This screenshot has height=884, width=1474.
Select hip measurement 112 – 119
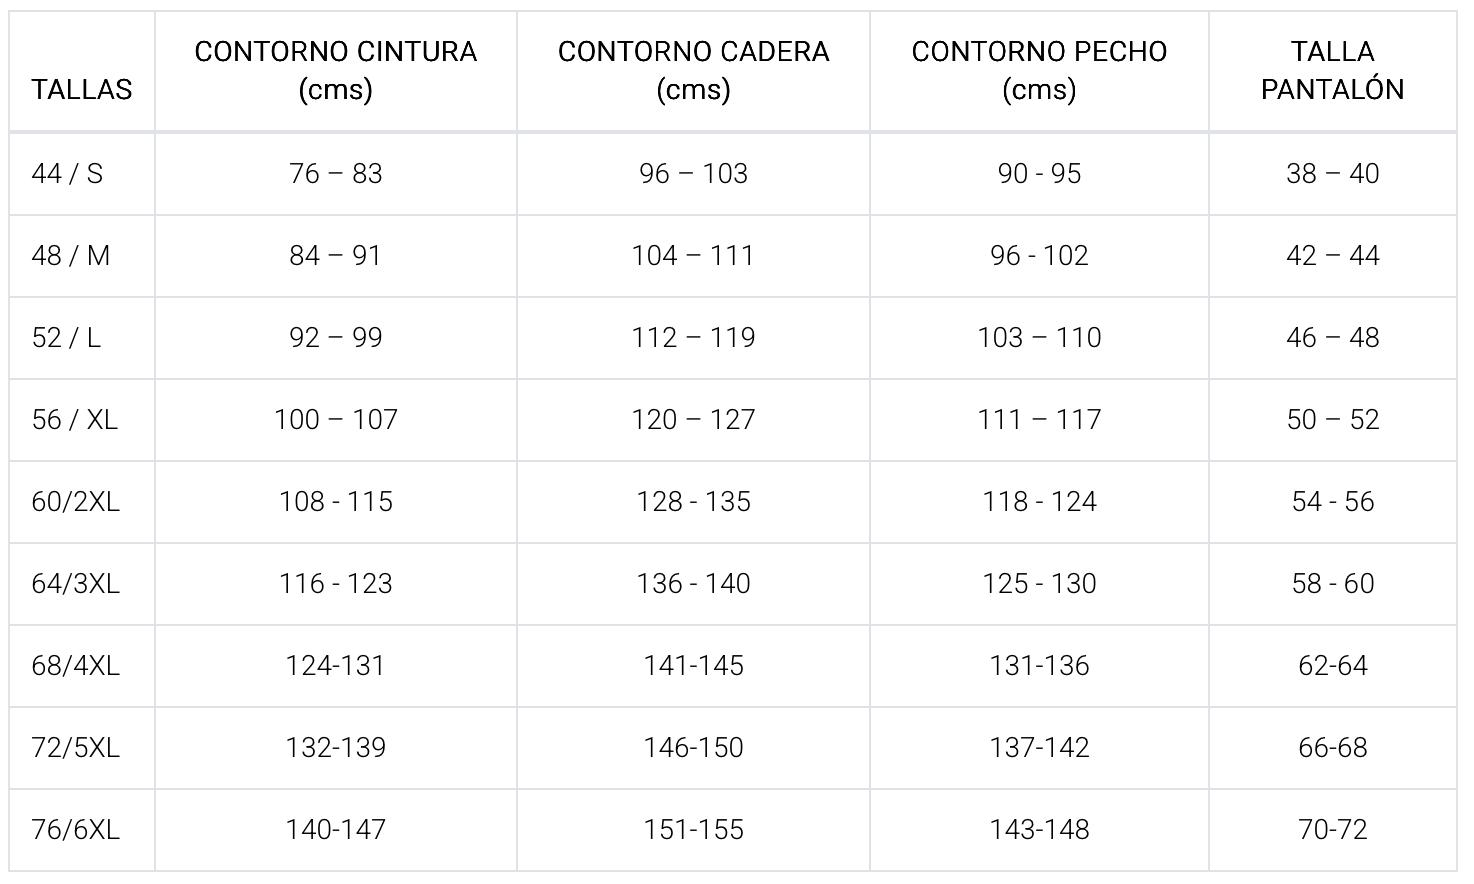(693, 337)
